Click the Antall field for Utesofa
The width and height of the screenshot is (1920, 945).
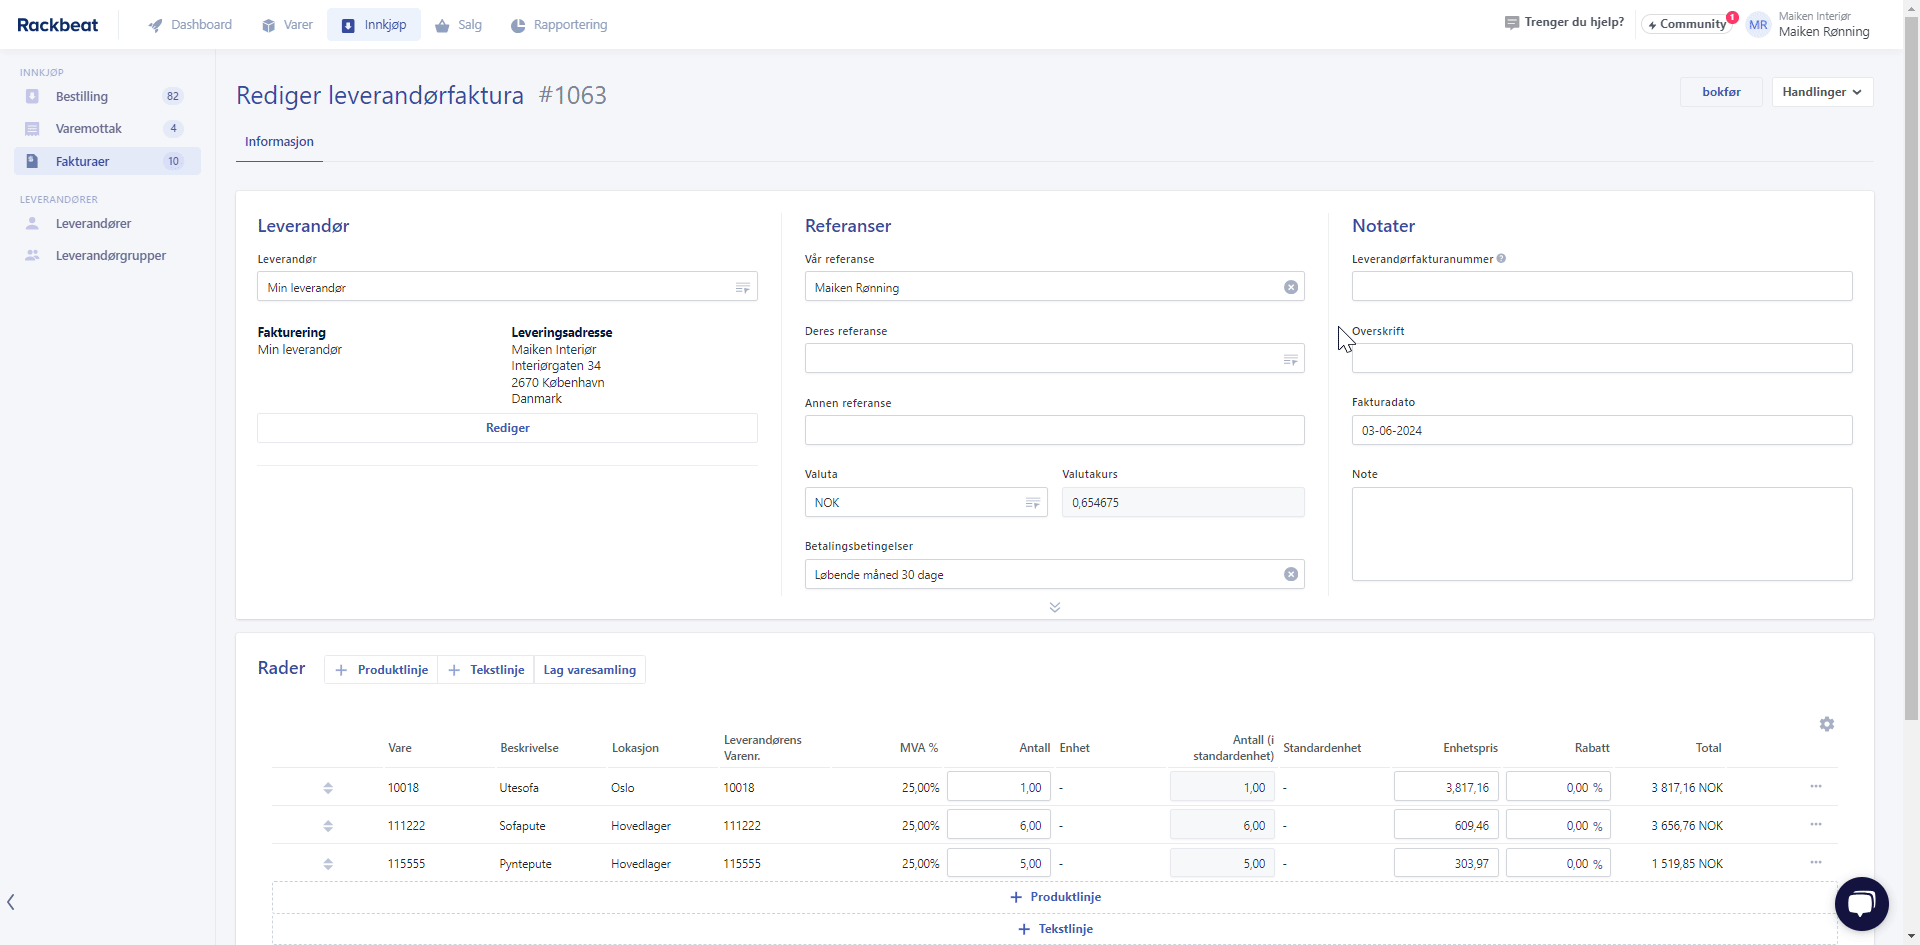[x=998, y=787]
